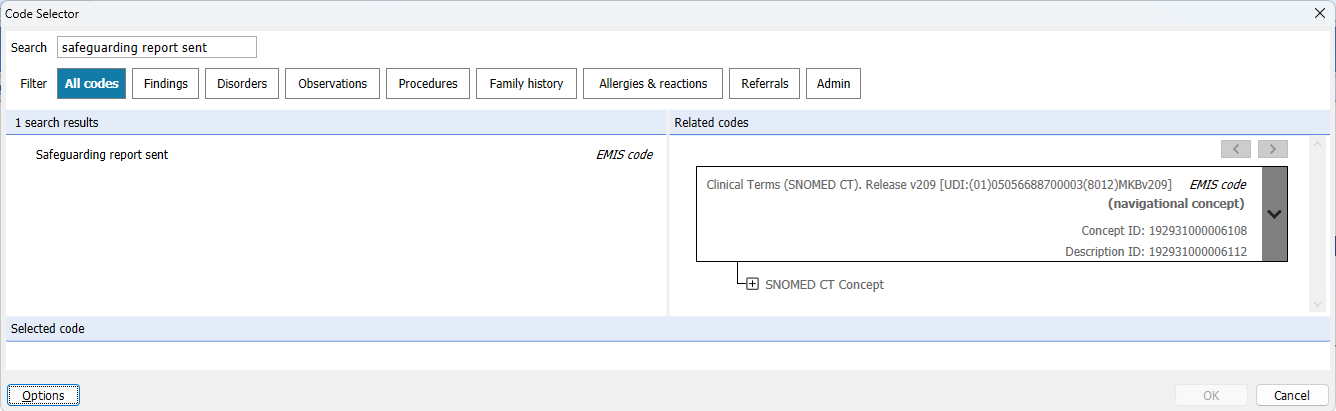Open the navigational concept chevron dropdown
This screenshot has height=411, width=1336.
coord(1274,214)
